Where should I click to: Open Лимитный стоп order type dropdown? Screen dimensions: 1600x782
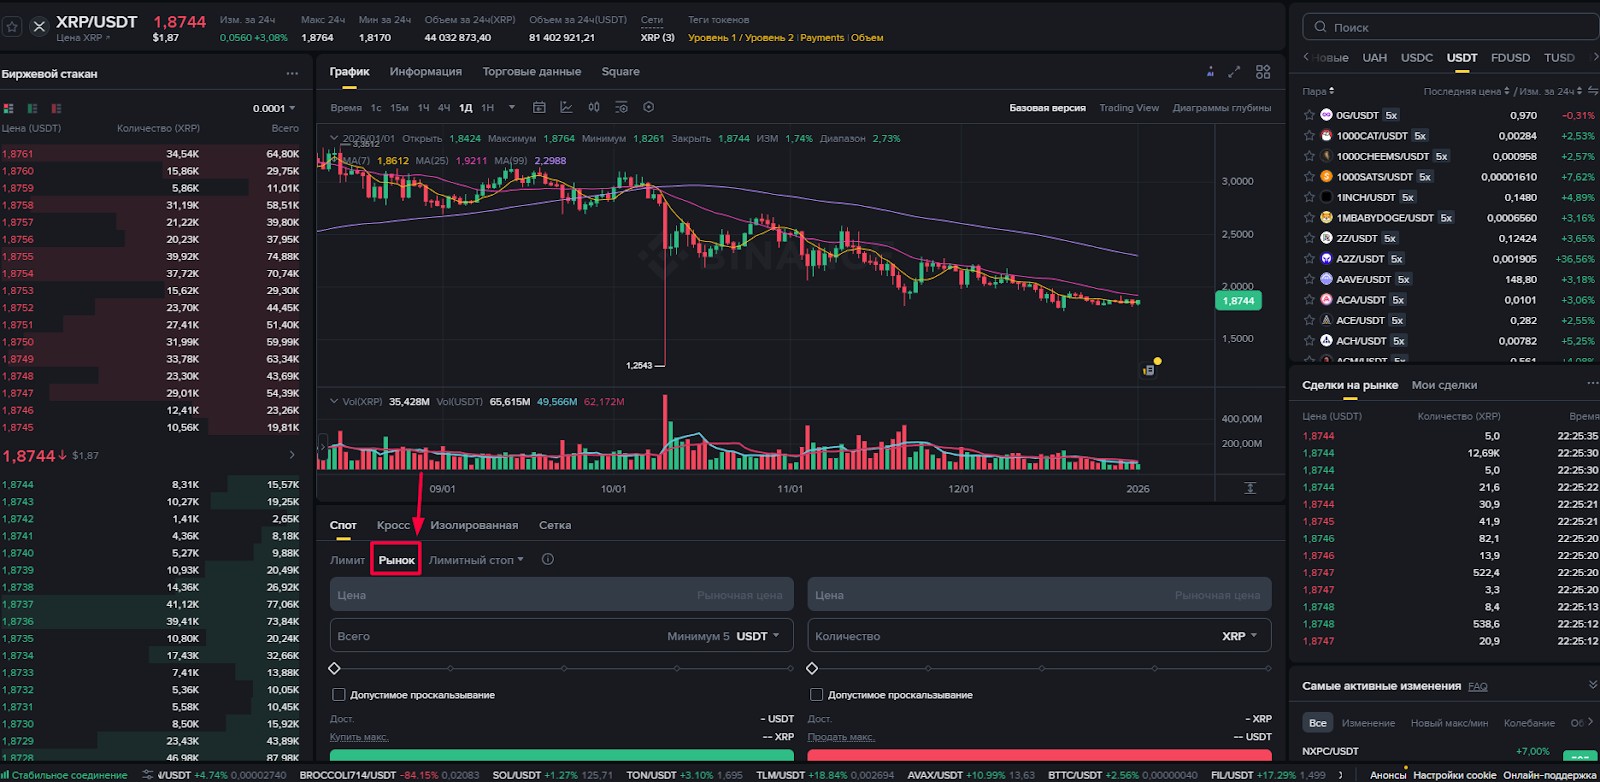click(x=476, y=560)
